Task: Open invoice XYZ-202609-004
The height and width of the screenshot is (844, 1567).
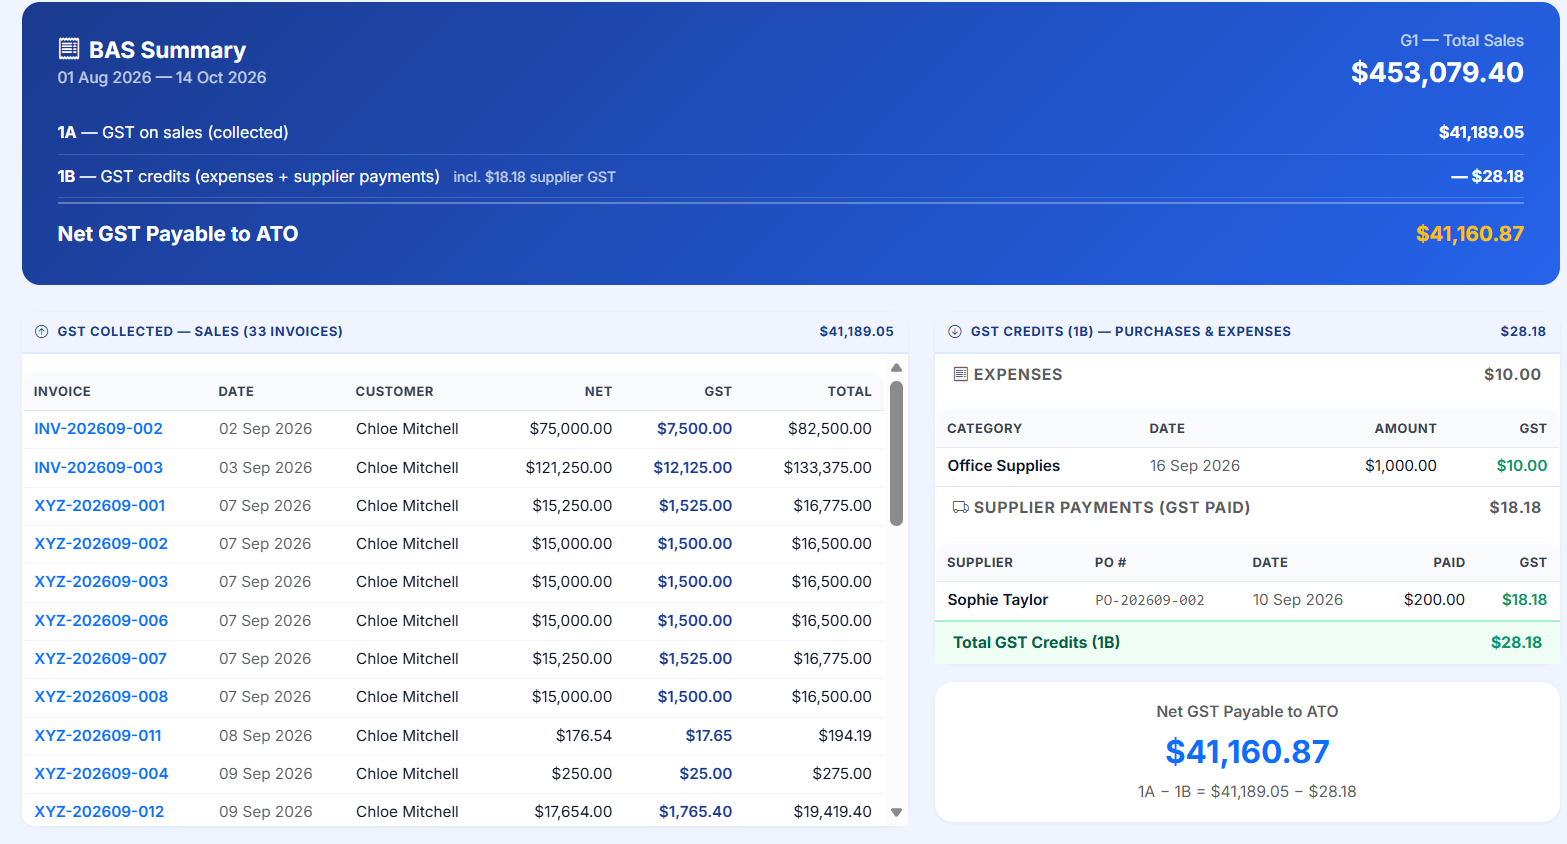Action: [101, 774]
